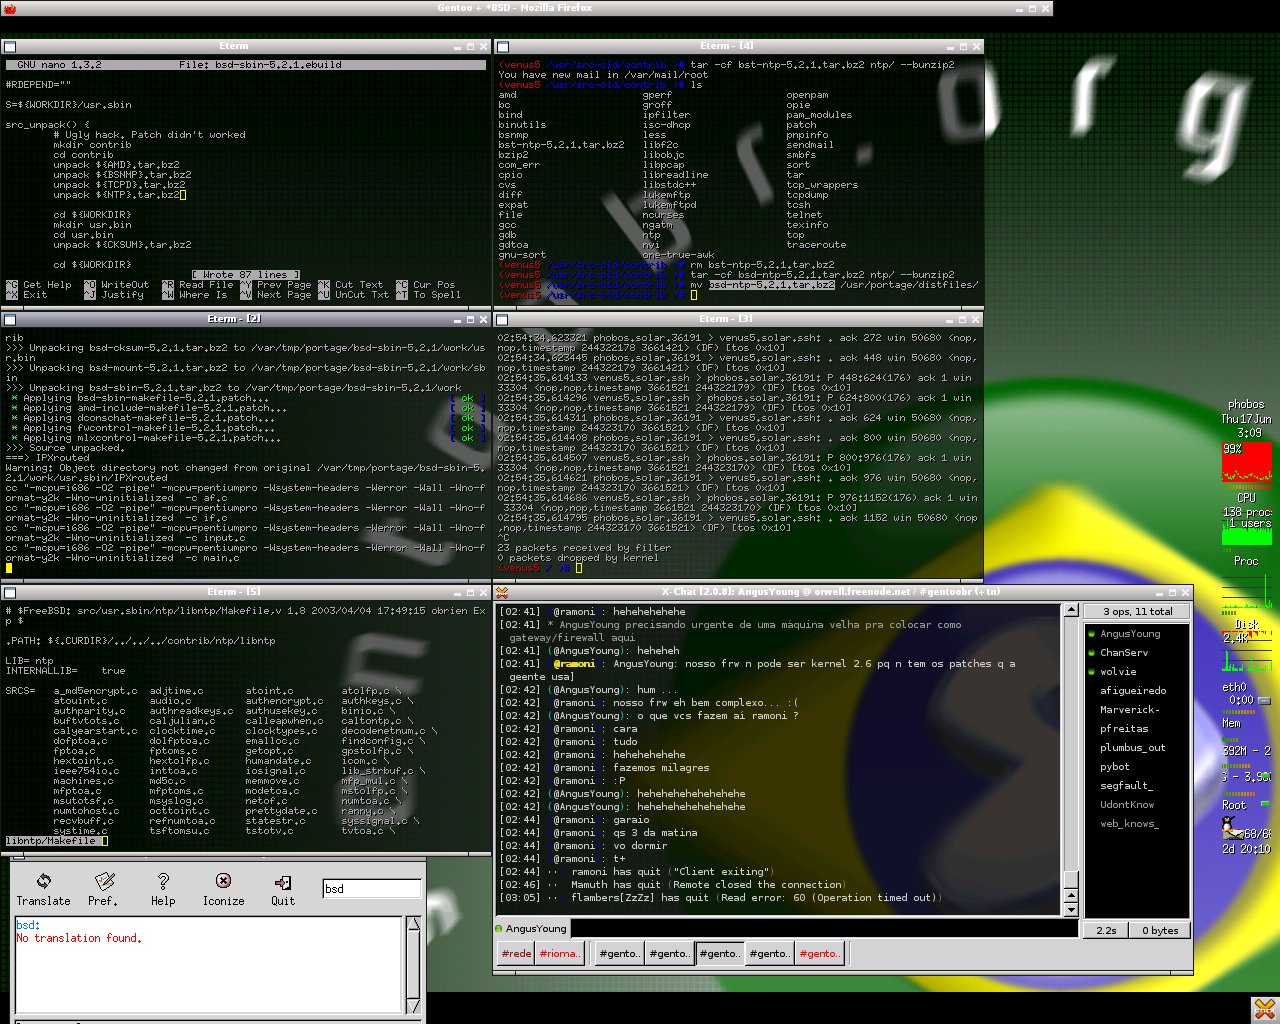Select user pybot in the user list
1280x1024 pixels.
[x=1115, y=767]
